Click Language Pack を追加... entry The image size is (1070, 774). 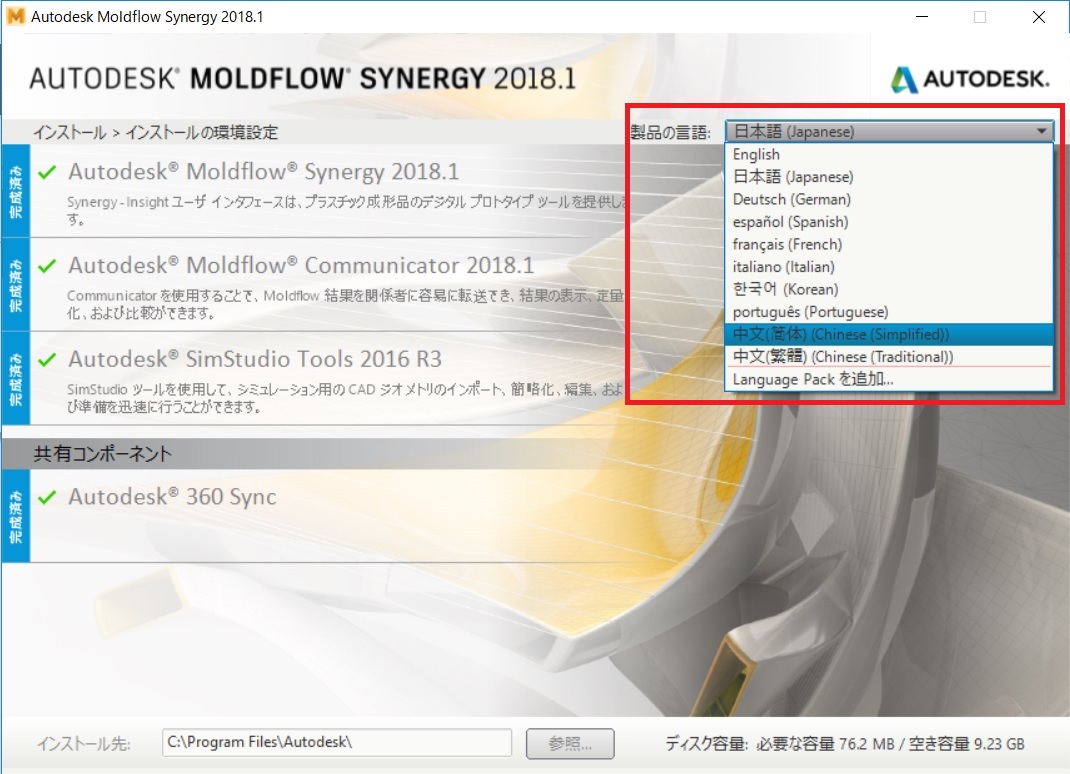point(889,379)
